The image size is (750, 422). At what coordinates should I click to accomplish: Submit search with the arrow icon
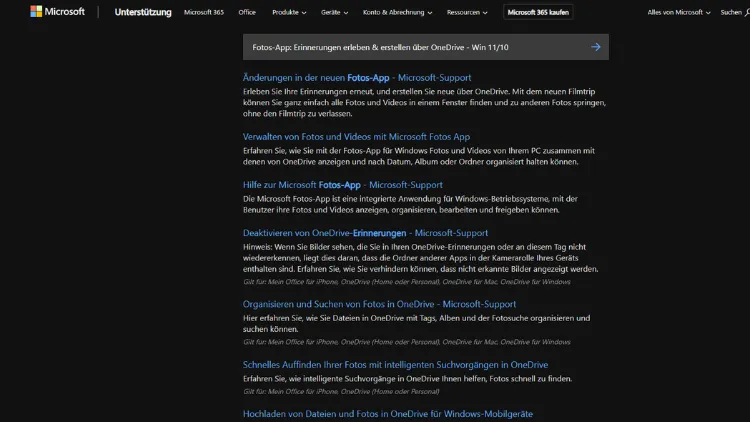click(x=596, y=47)
